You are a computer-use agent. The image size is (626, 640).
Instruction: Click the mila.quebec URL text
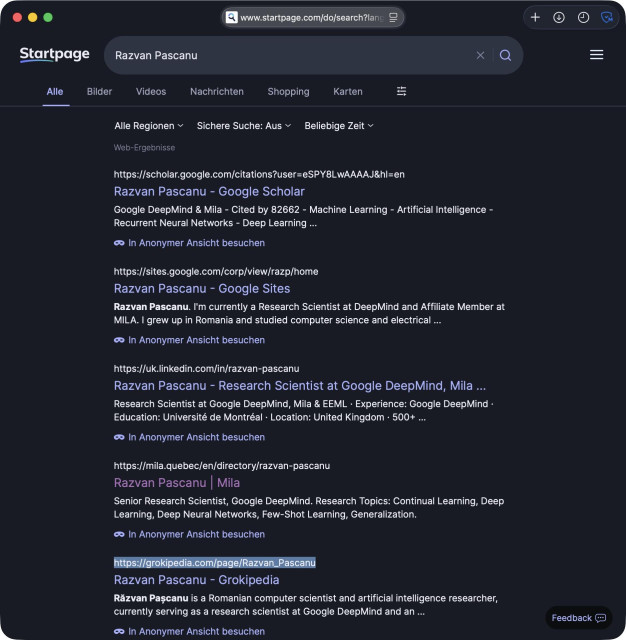point(222,466)
